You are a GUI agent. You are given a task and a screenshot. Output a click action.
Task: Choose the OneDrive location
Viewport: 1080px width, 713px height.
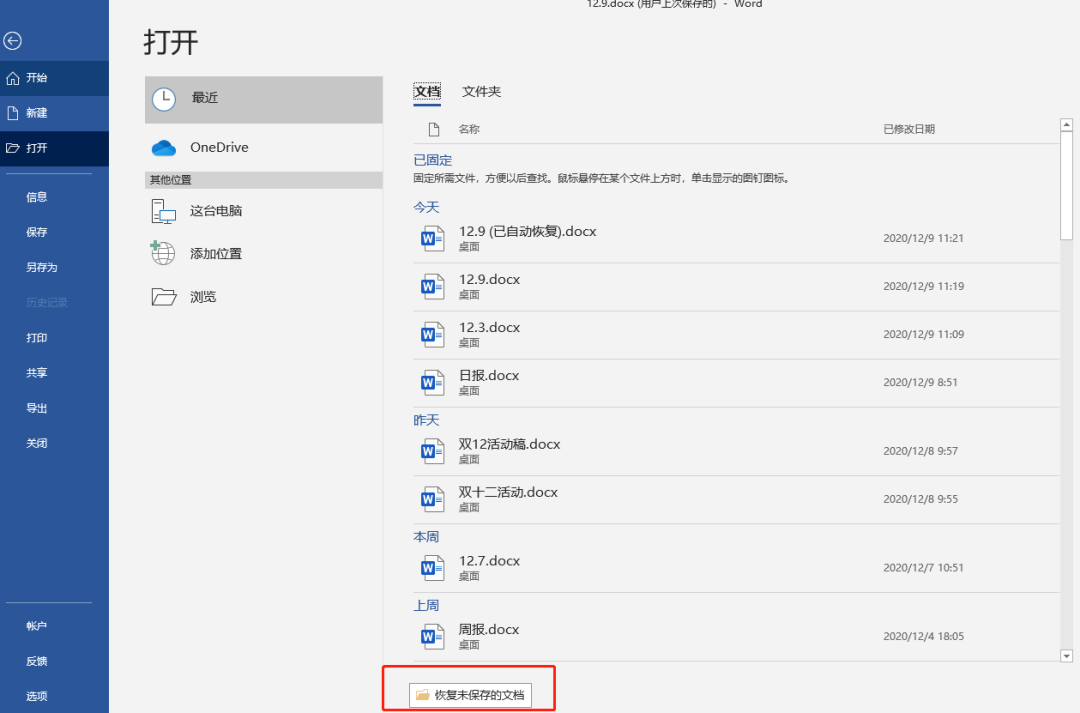click(x=264, y=147)
